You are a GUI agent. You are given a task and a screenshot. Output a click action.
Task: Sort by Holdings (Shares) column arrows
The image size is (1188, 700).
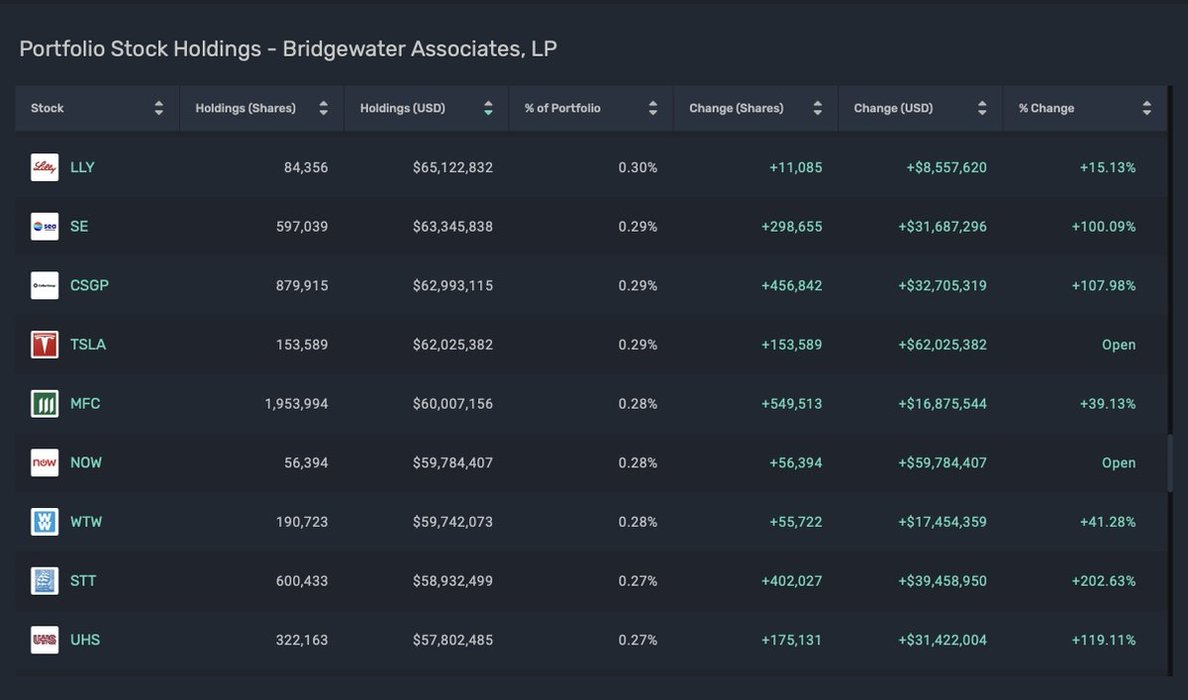tap(323, 108)
